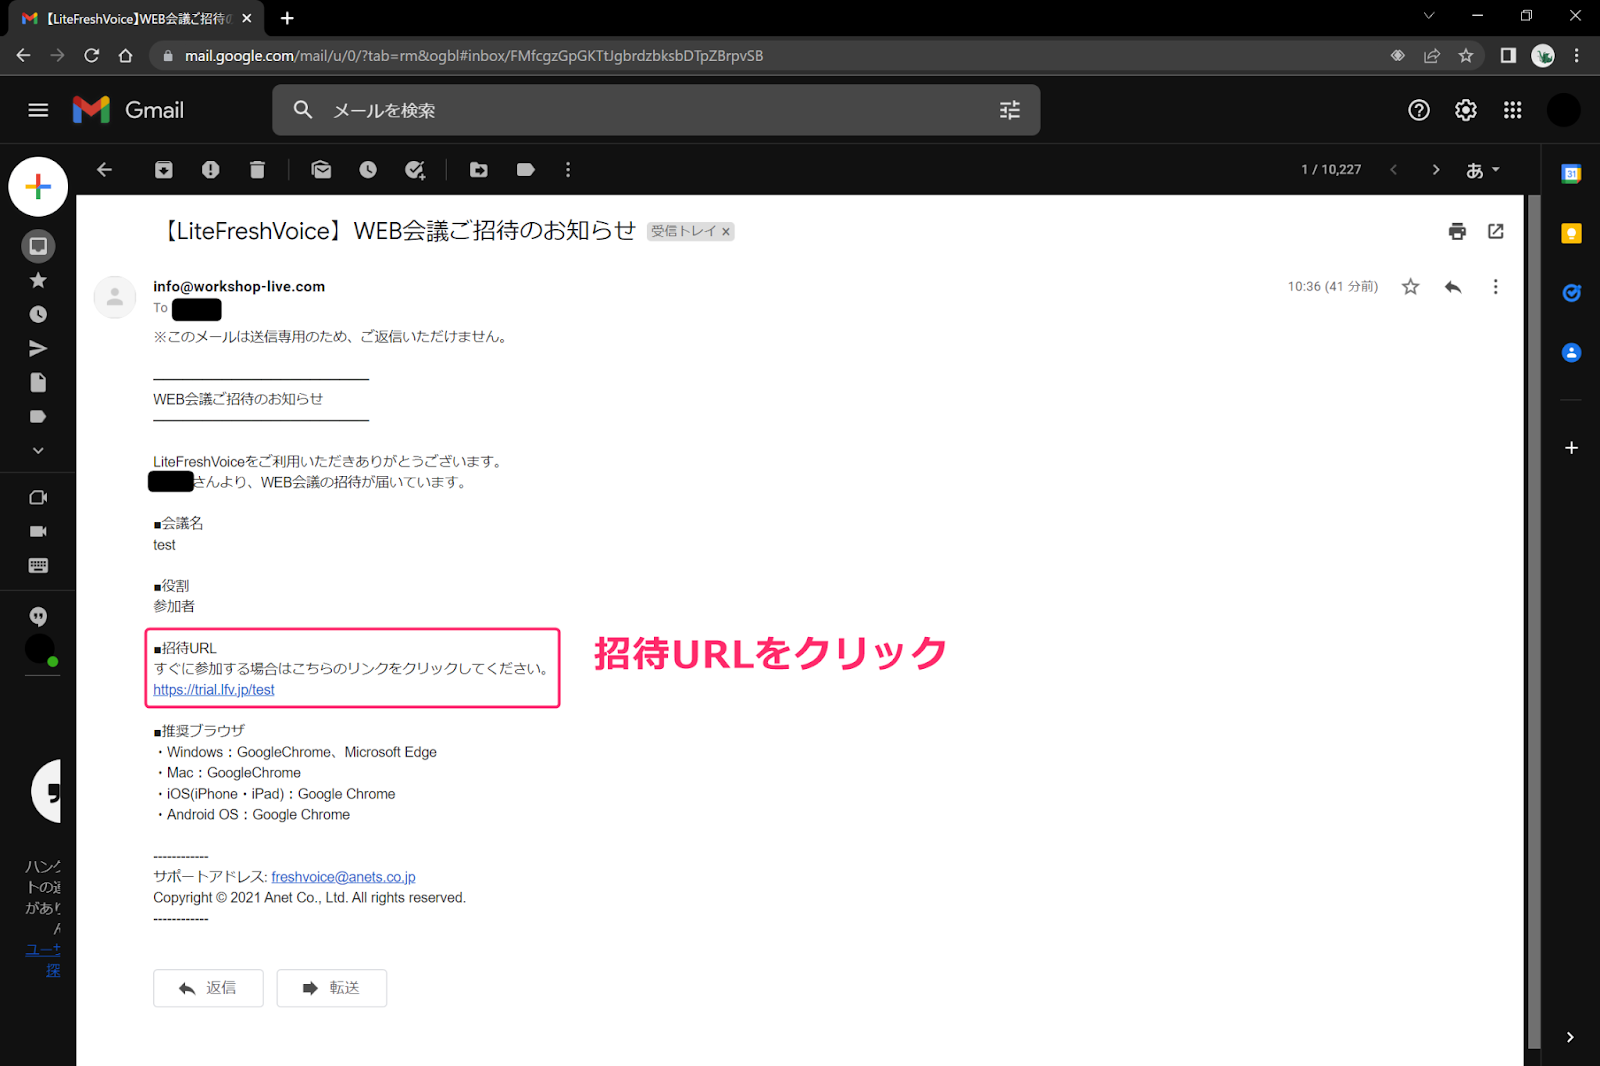Screen dimensions: 1600x1066
Task: Open Google Contacts side panel
Action: [x=1571, y=352]
